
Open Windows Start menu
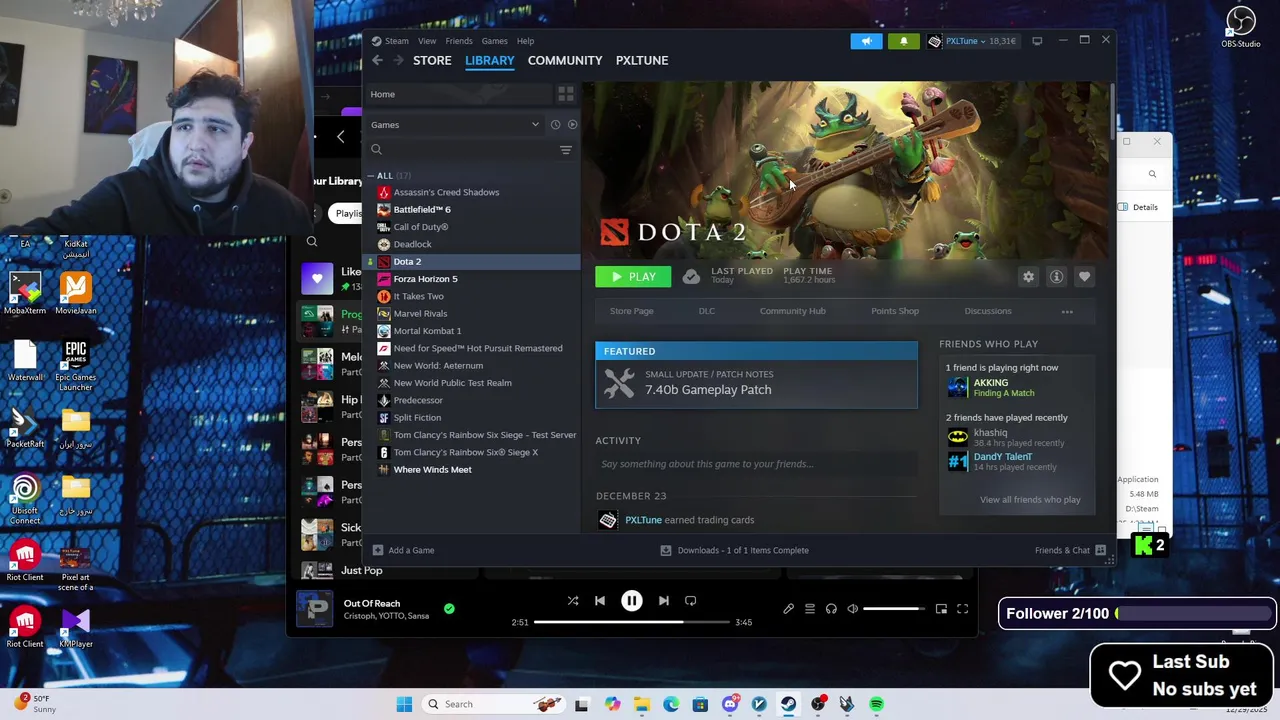tap(404, 704)
